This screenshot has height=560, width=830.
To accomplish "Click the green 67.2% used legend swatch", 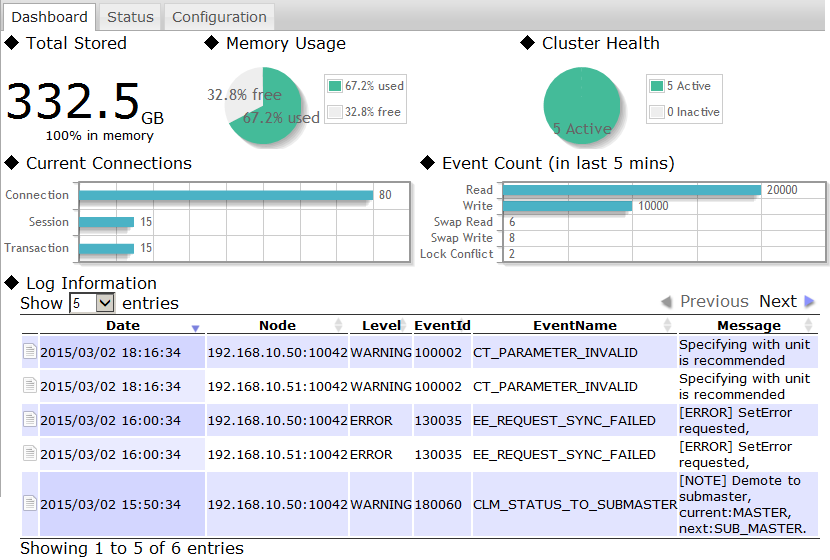I will pyautogui.click(x=335, y=86).
